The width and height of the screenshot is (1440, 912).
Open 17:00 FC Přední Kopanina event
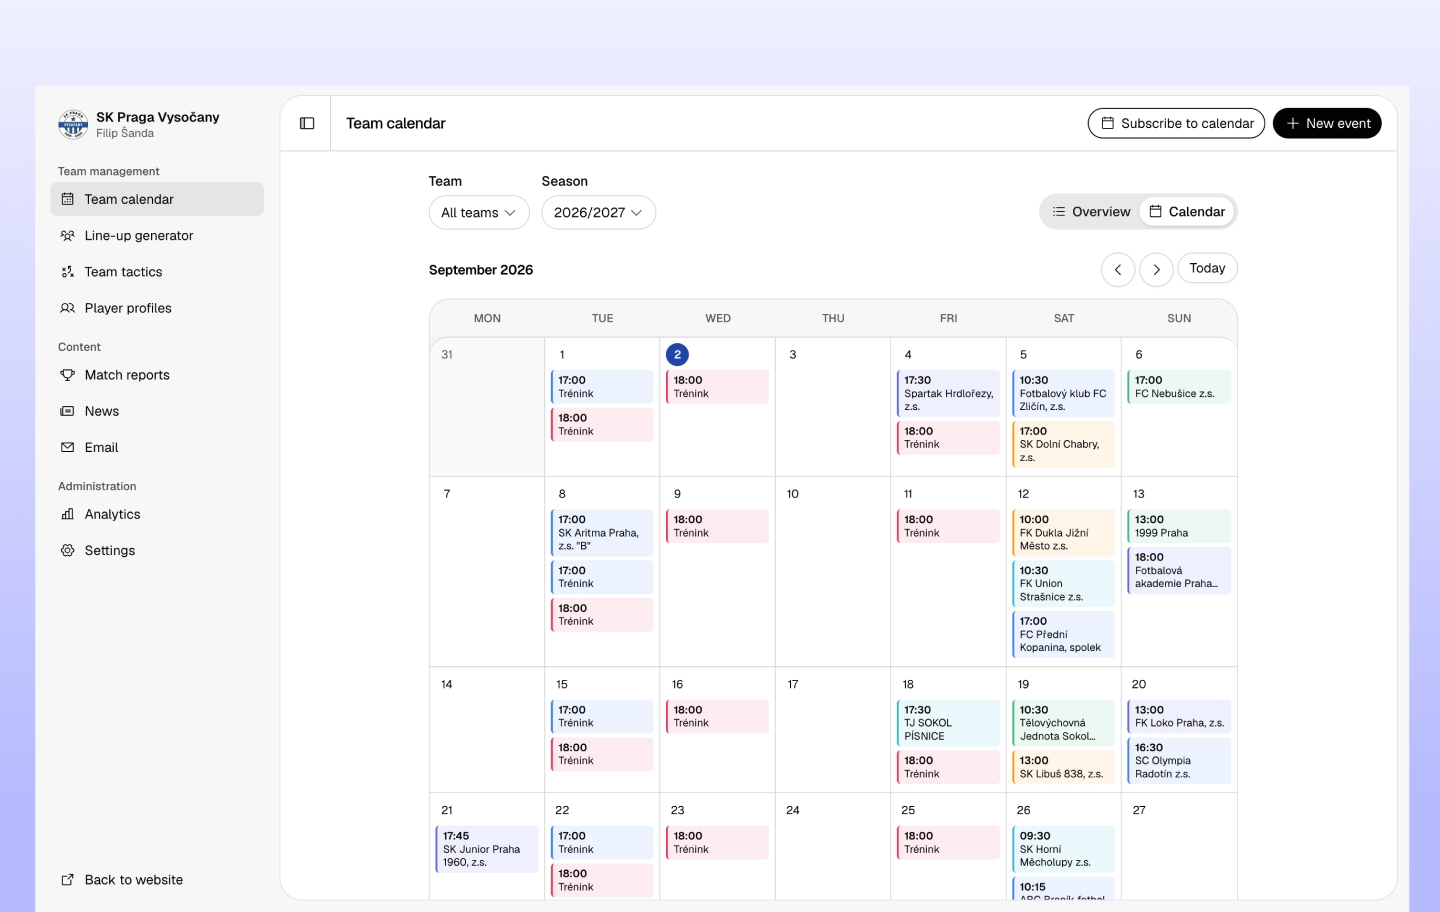[1063, 634]
